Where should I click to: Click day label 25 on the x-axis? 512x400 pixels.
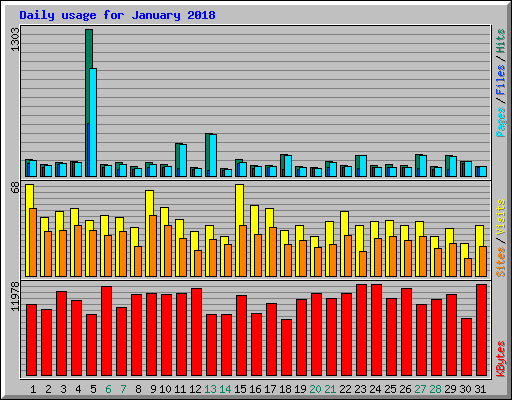pos(390,389)
